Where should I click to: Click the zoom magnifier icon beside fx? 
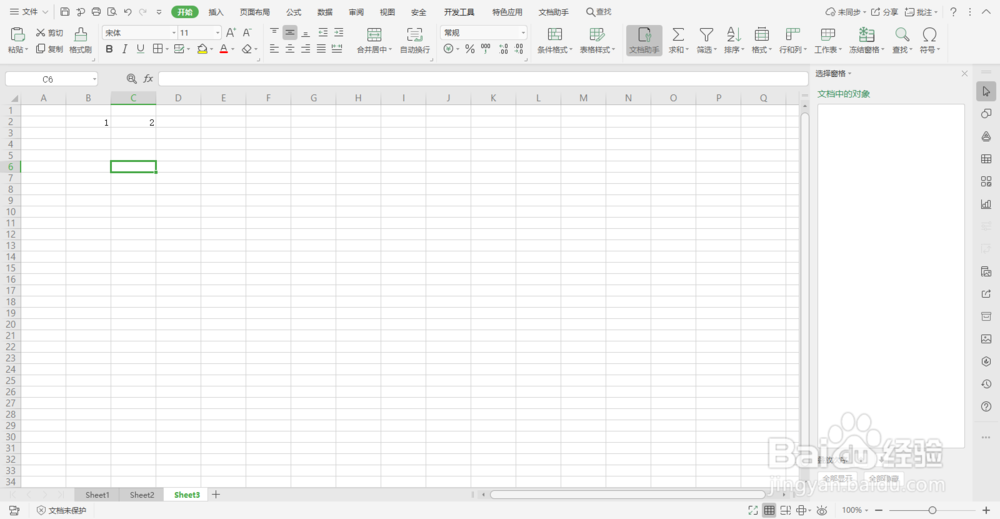click(131, 78)
